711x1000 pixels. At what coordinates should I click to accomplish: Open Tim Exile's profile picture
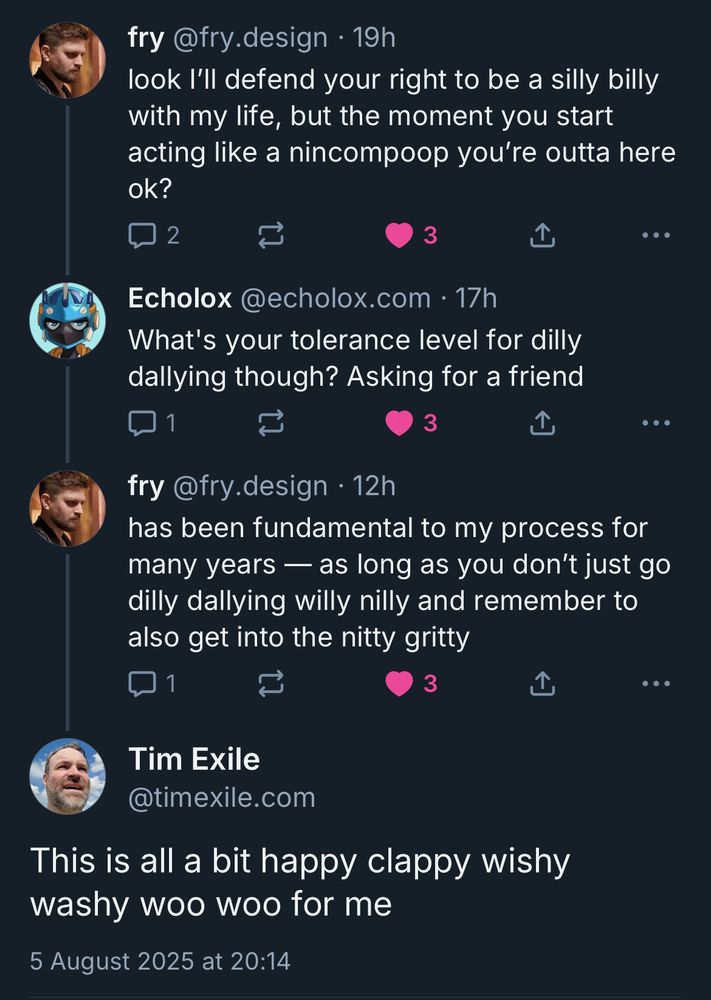click(67, 776)
